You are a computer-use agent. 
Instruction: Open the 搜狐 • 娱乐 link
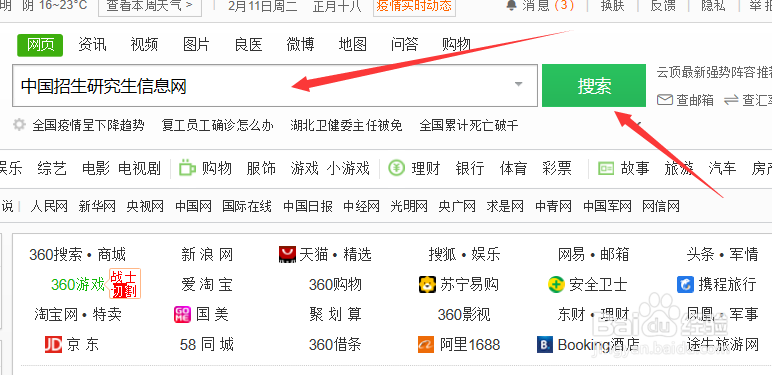pos(464,255)
